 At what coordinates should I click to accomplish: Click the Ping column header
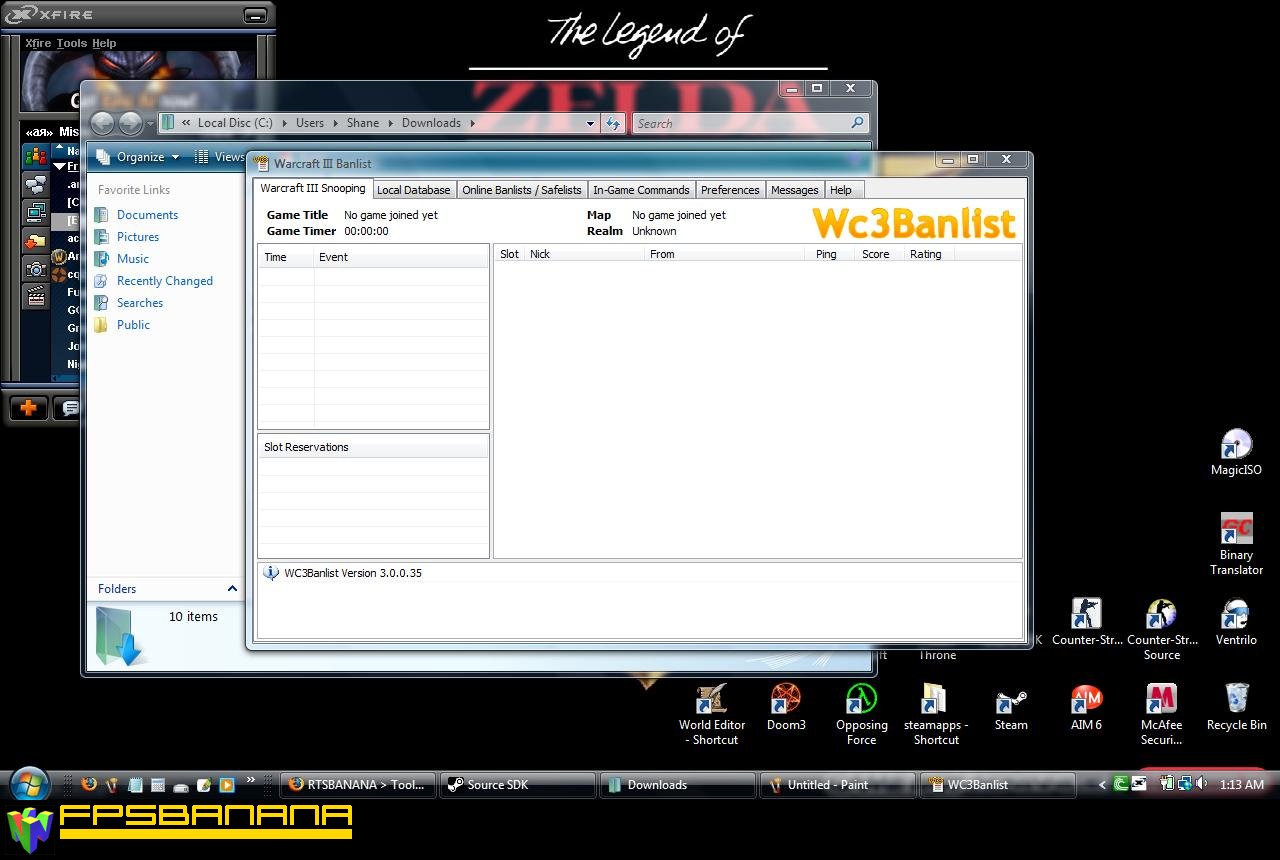tap(830, 254)
